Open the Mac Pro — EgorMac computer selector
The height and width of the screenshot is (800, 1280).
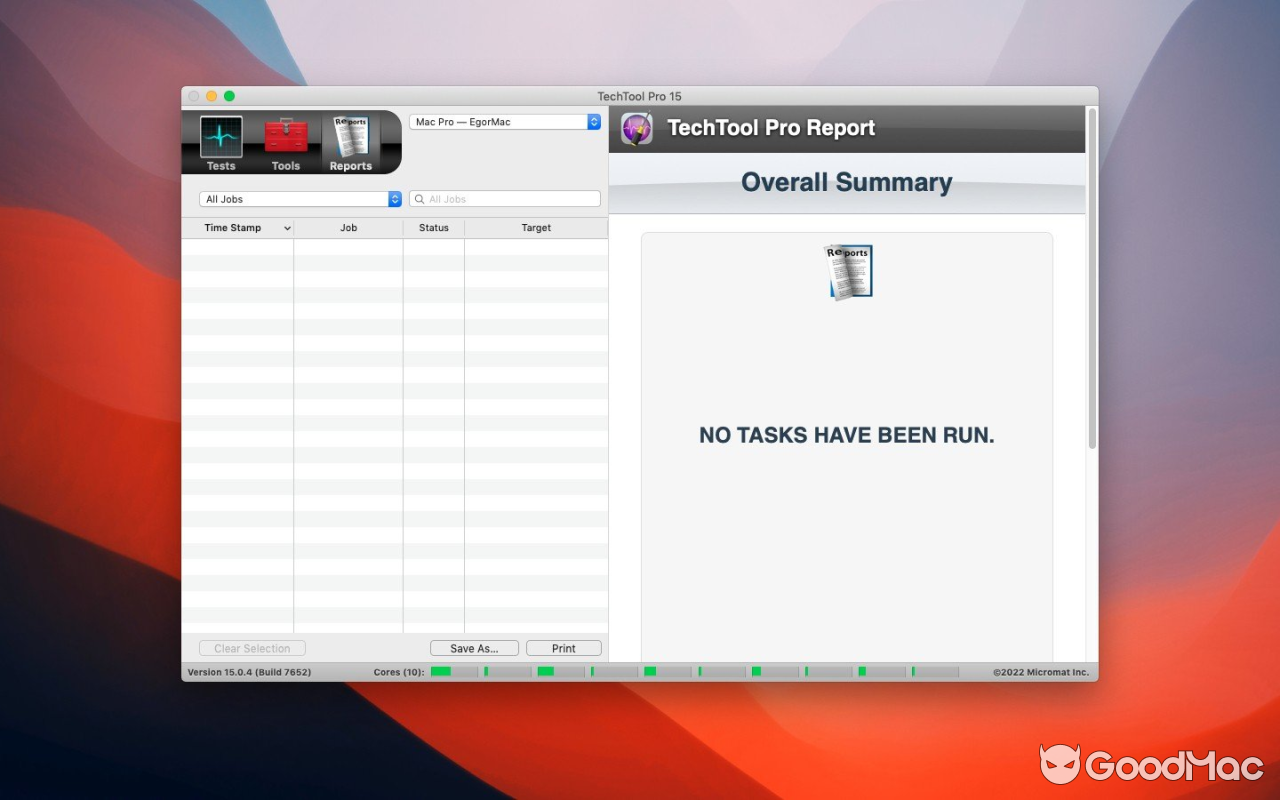point(505,121)
